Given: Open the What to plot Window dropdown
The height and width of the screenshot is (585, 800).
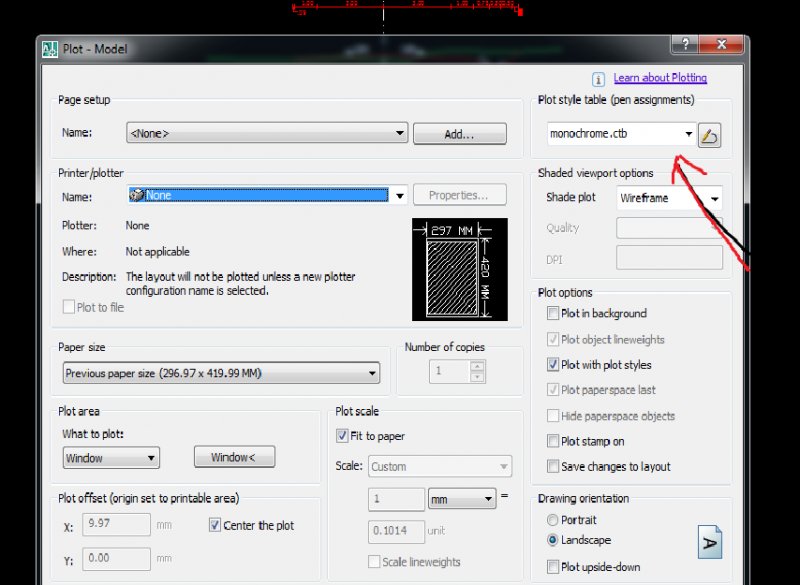Looking at the screenshot, I should [x=111, y=457].
